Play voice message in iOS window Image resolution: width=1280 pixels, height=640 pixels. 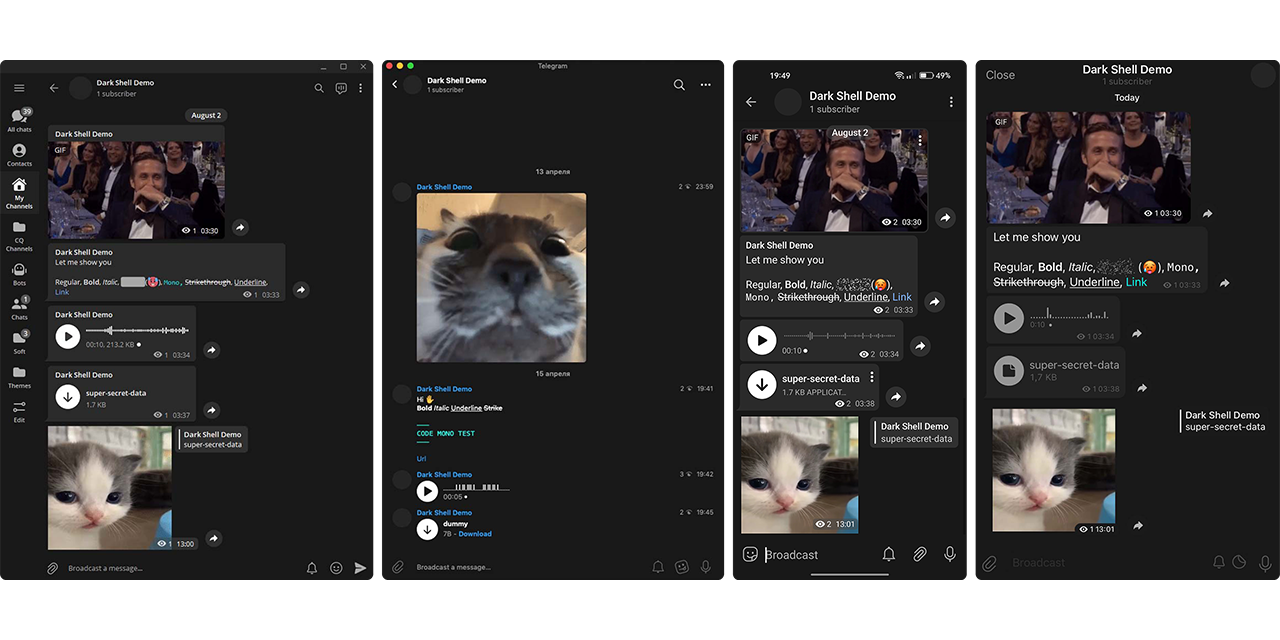click(1008, 319)
